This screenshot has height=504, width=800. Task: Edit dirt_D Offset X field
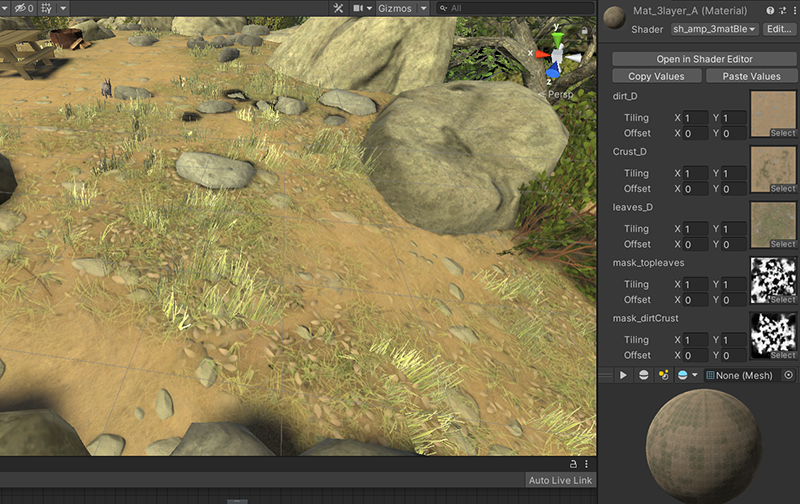pyautogui.click(x=695, y=134)
